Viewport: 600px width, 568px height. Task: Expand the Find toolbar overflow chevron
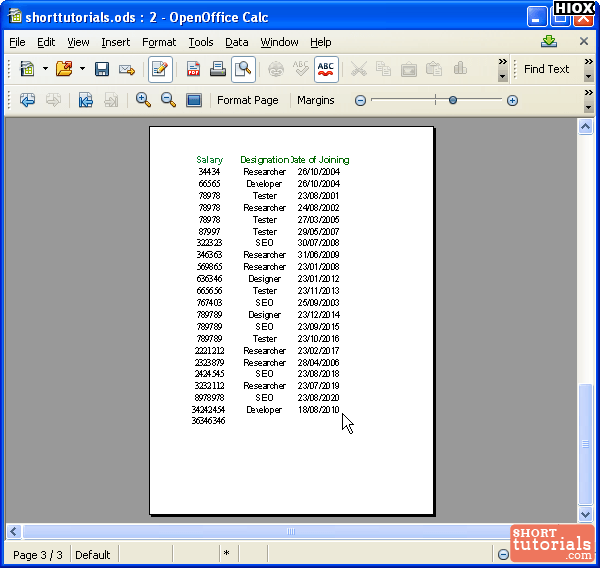[589, 62]
